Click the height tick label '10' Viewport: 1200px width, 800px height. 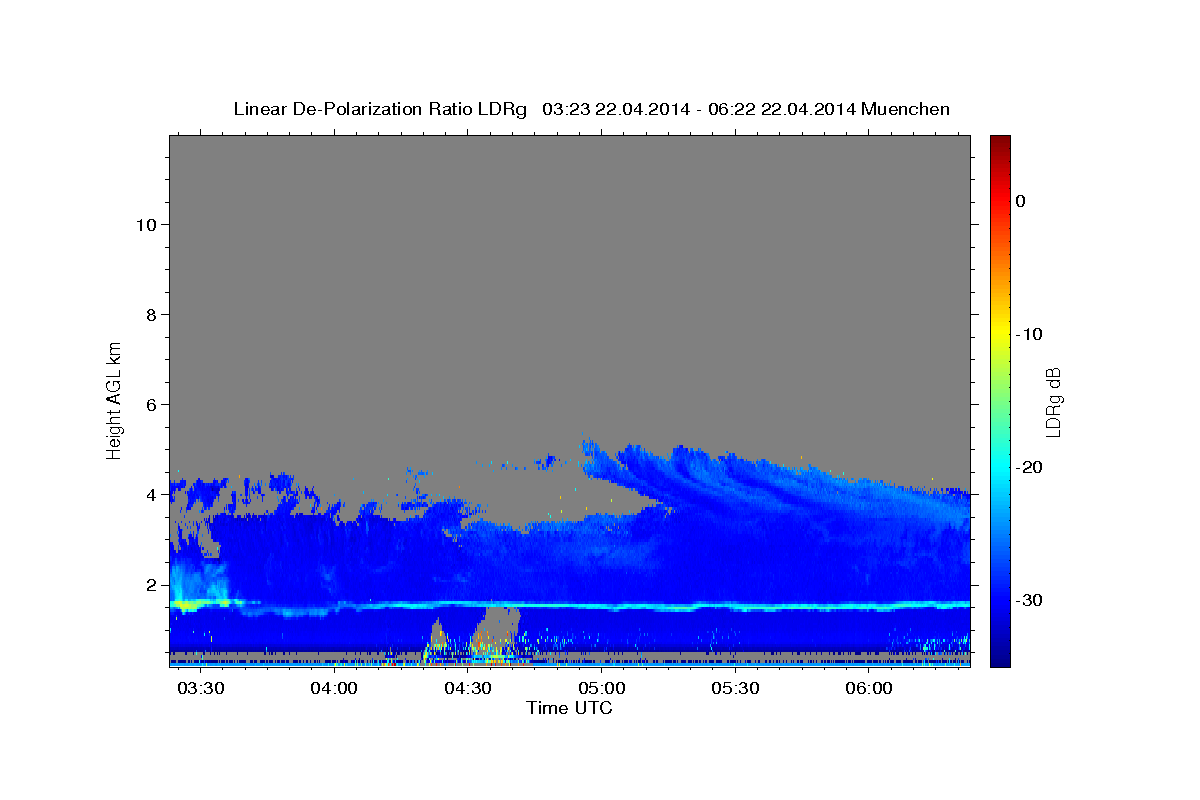[145, 224]
